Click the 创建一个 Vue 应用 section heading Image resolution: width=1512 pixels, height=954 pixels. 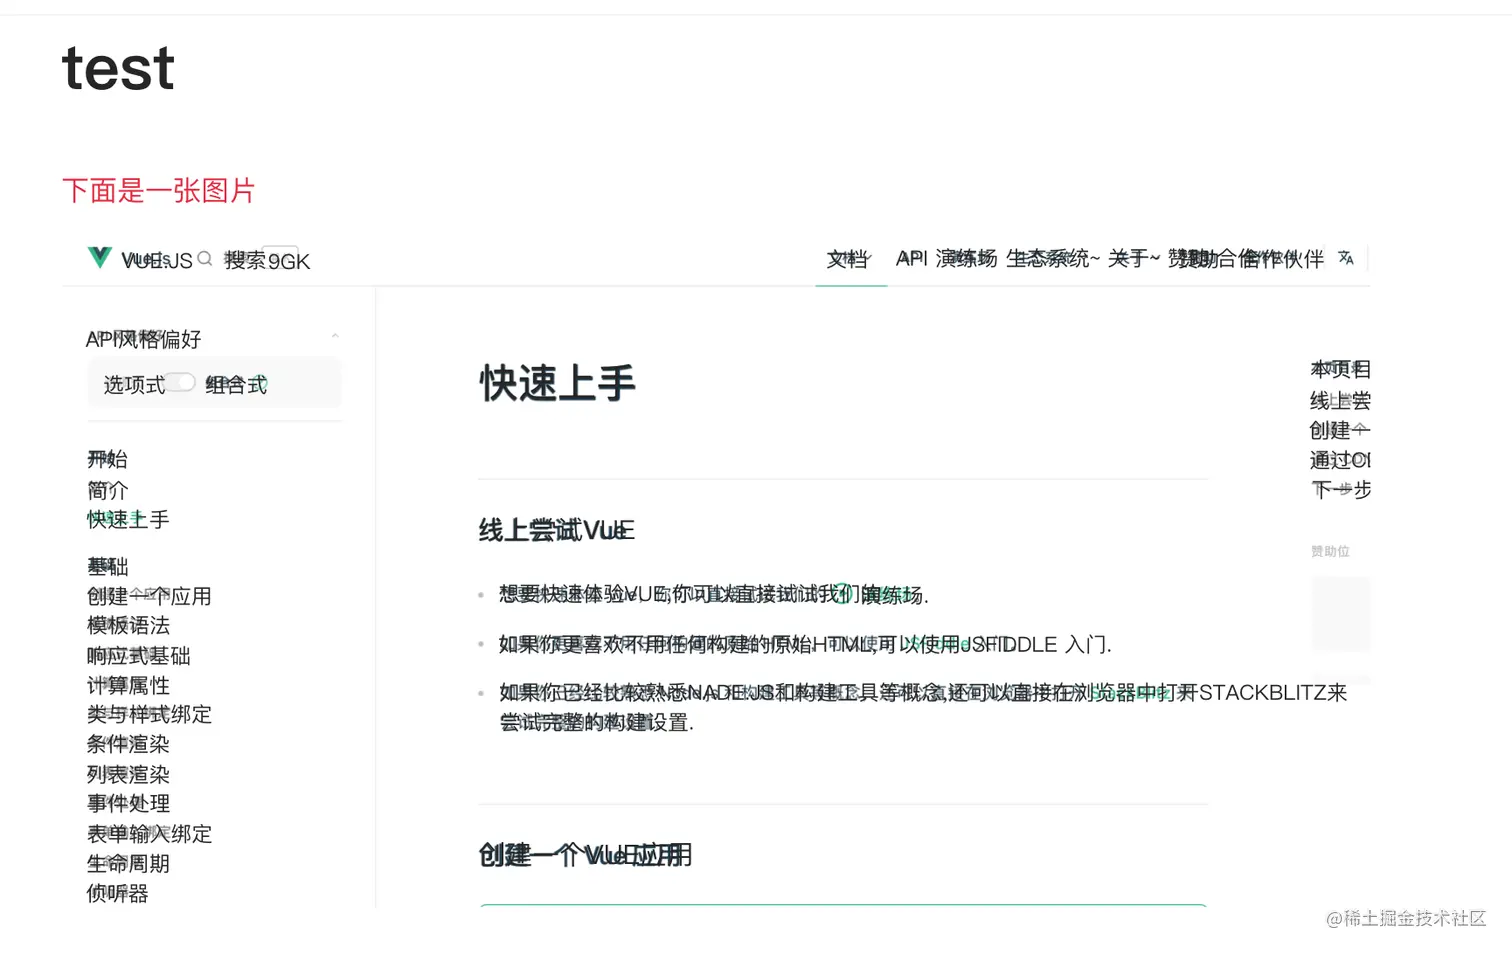point(585,855)
